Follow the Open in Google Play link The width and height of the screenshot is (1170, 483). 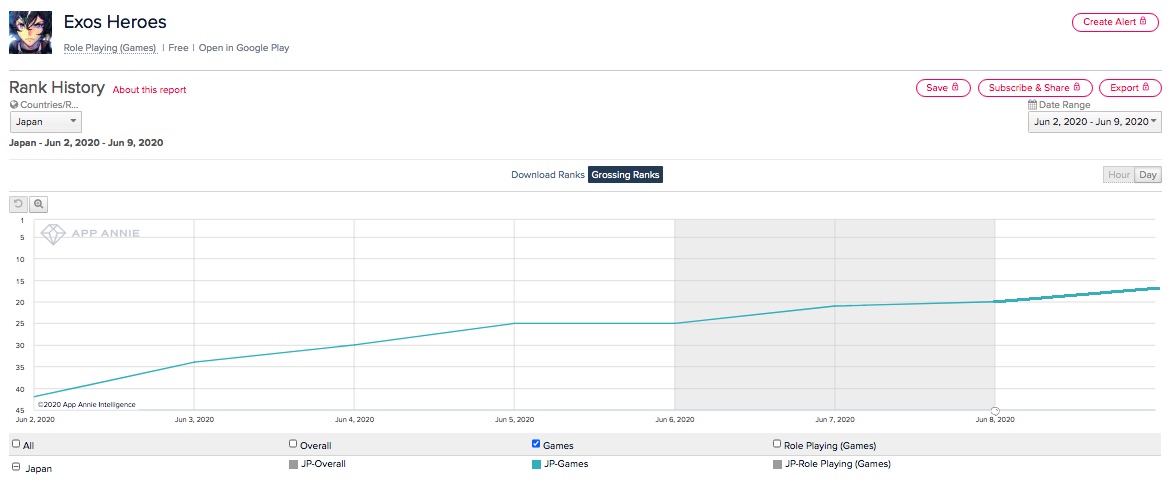244,48
